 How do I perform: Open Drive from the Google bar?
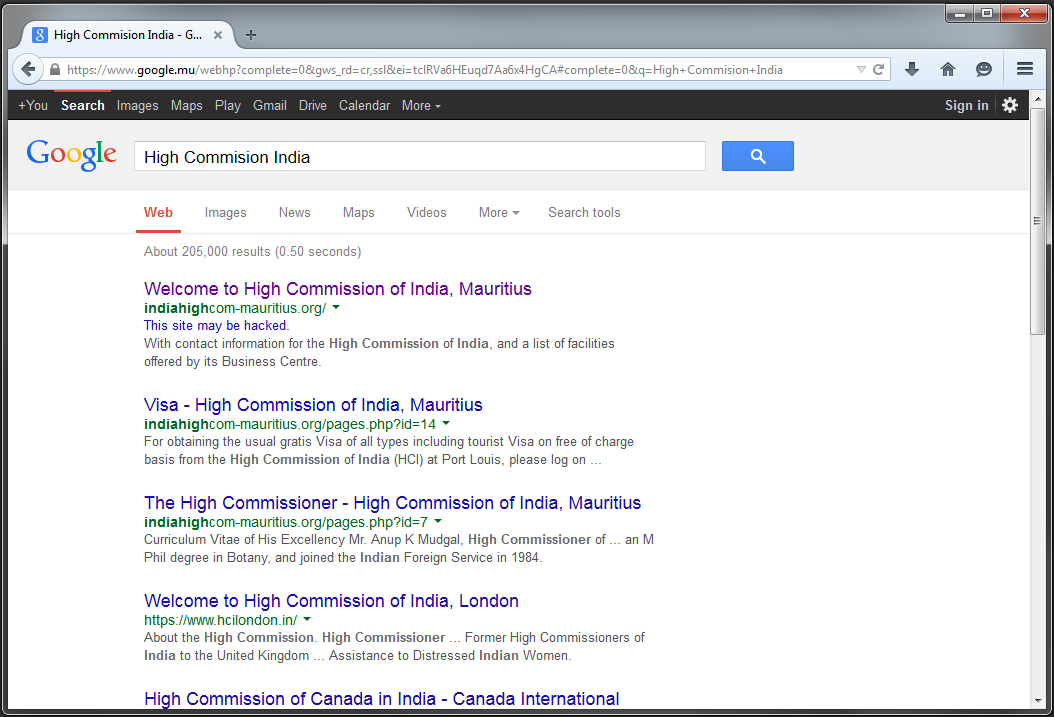(x=313, y=106)
